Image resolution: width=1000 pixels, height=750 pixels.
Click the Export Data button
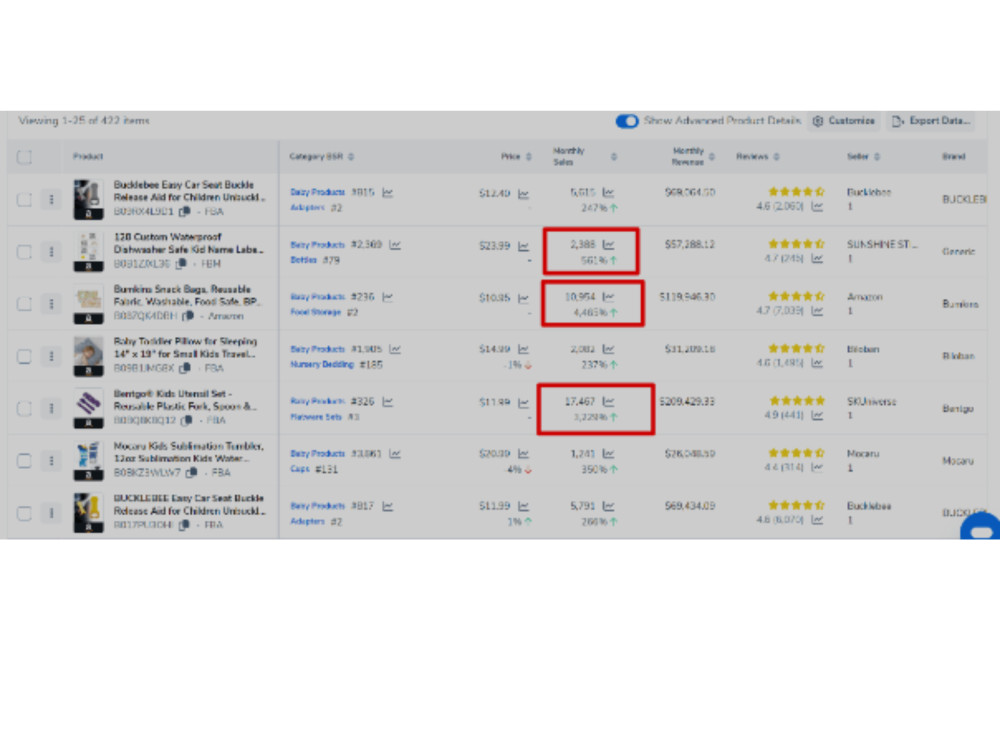[930, 121]
